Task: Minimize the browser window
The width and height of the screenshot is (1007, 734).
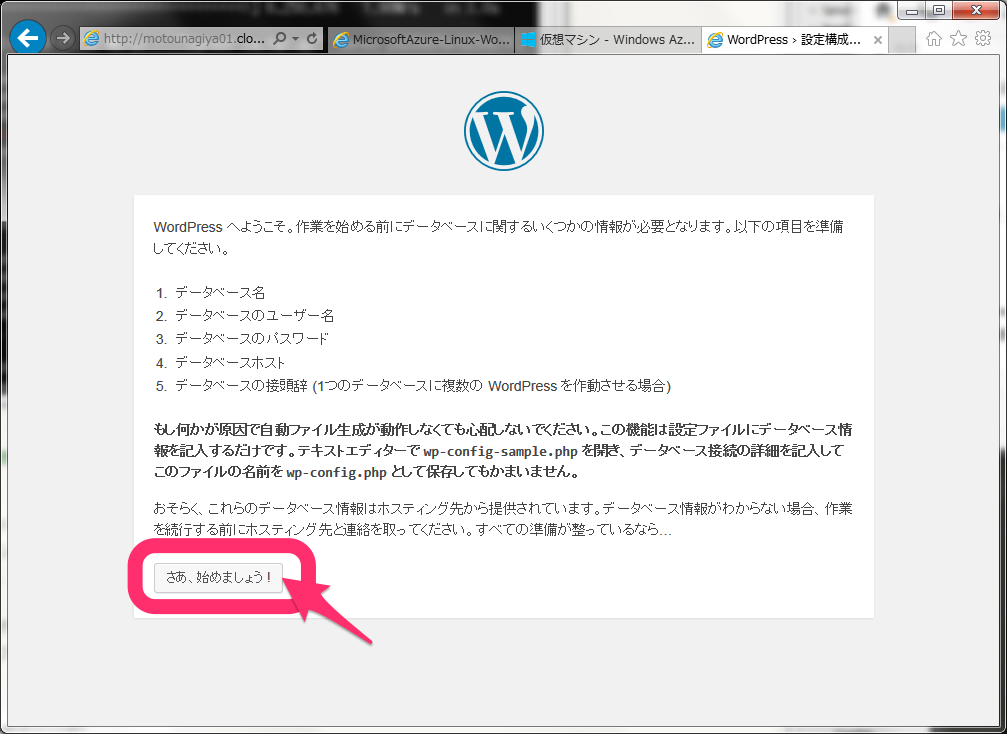Action: pyautogui.click(x=912, y=10)
